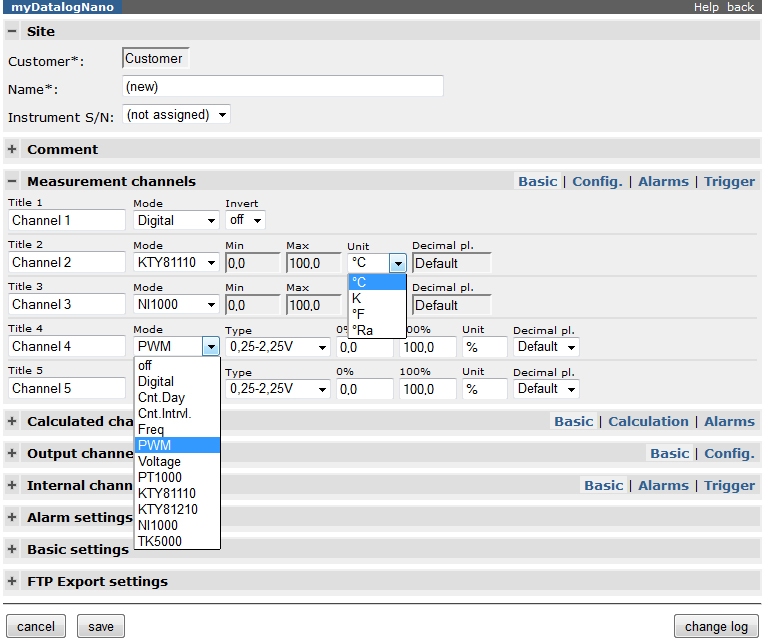Select K in the unit list

click(377, 298)
